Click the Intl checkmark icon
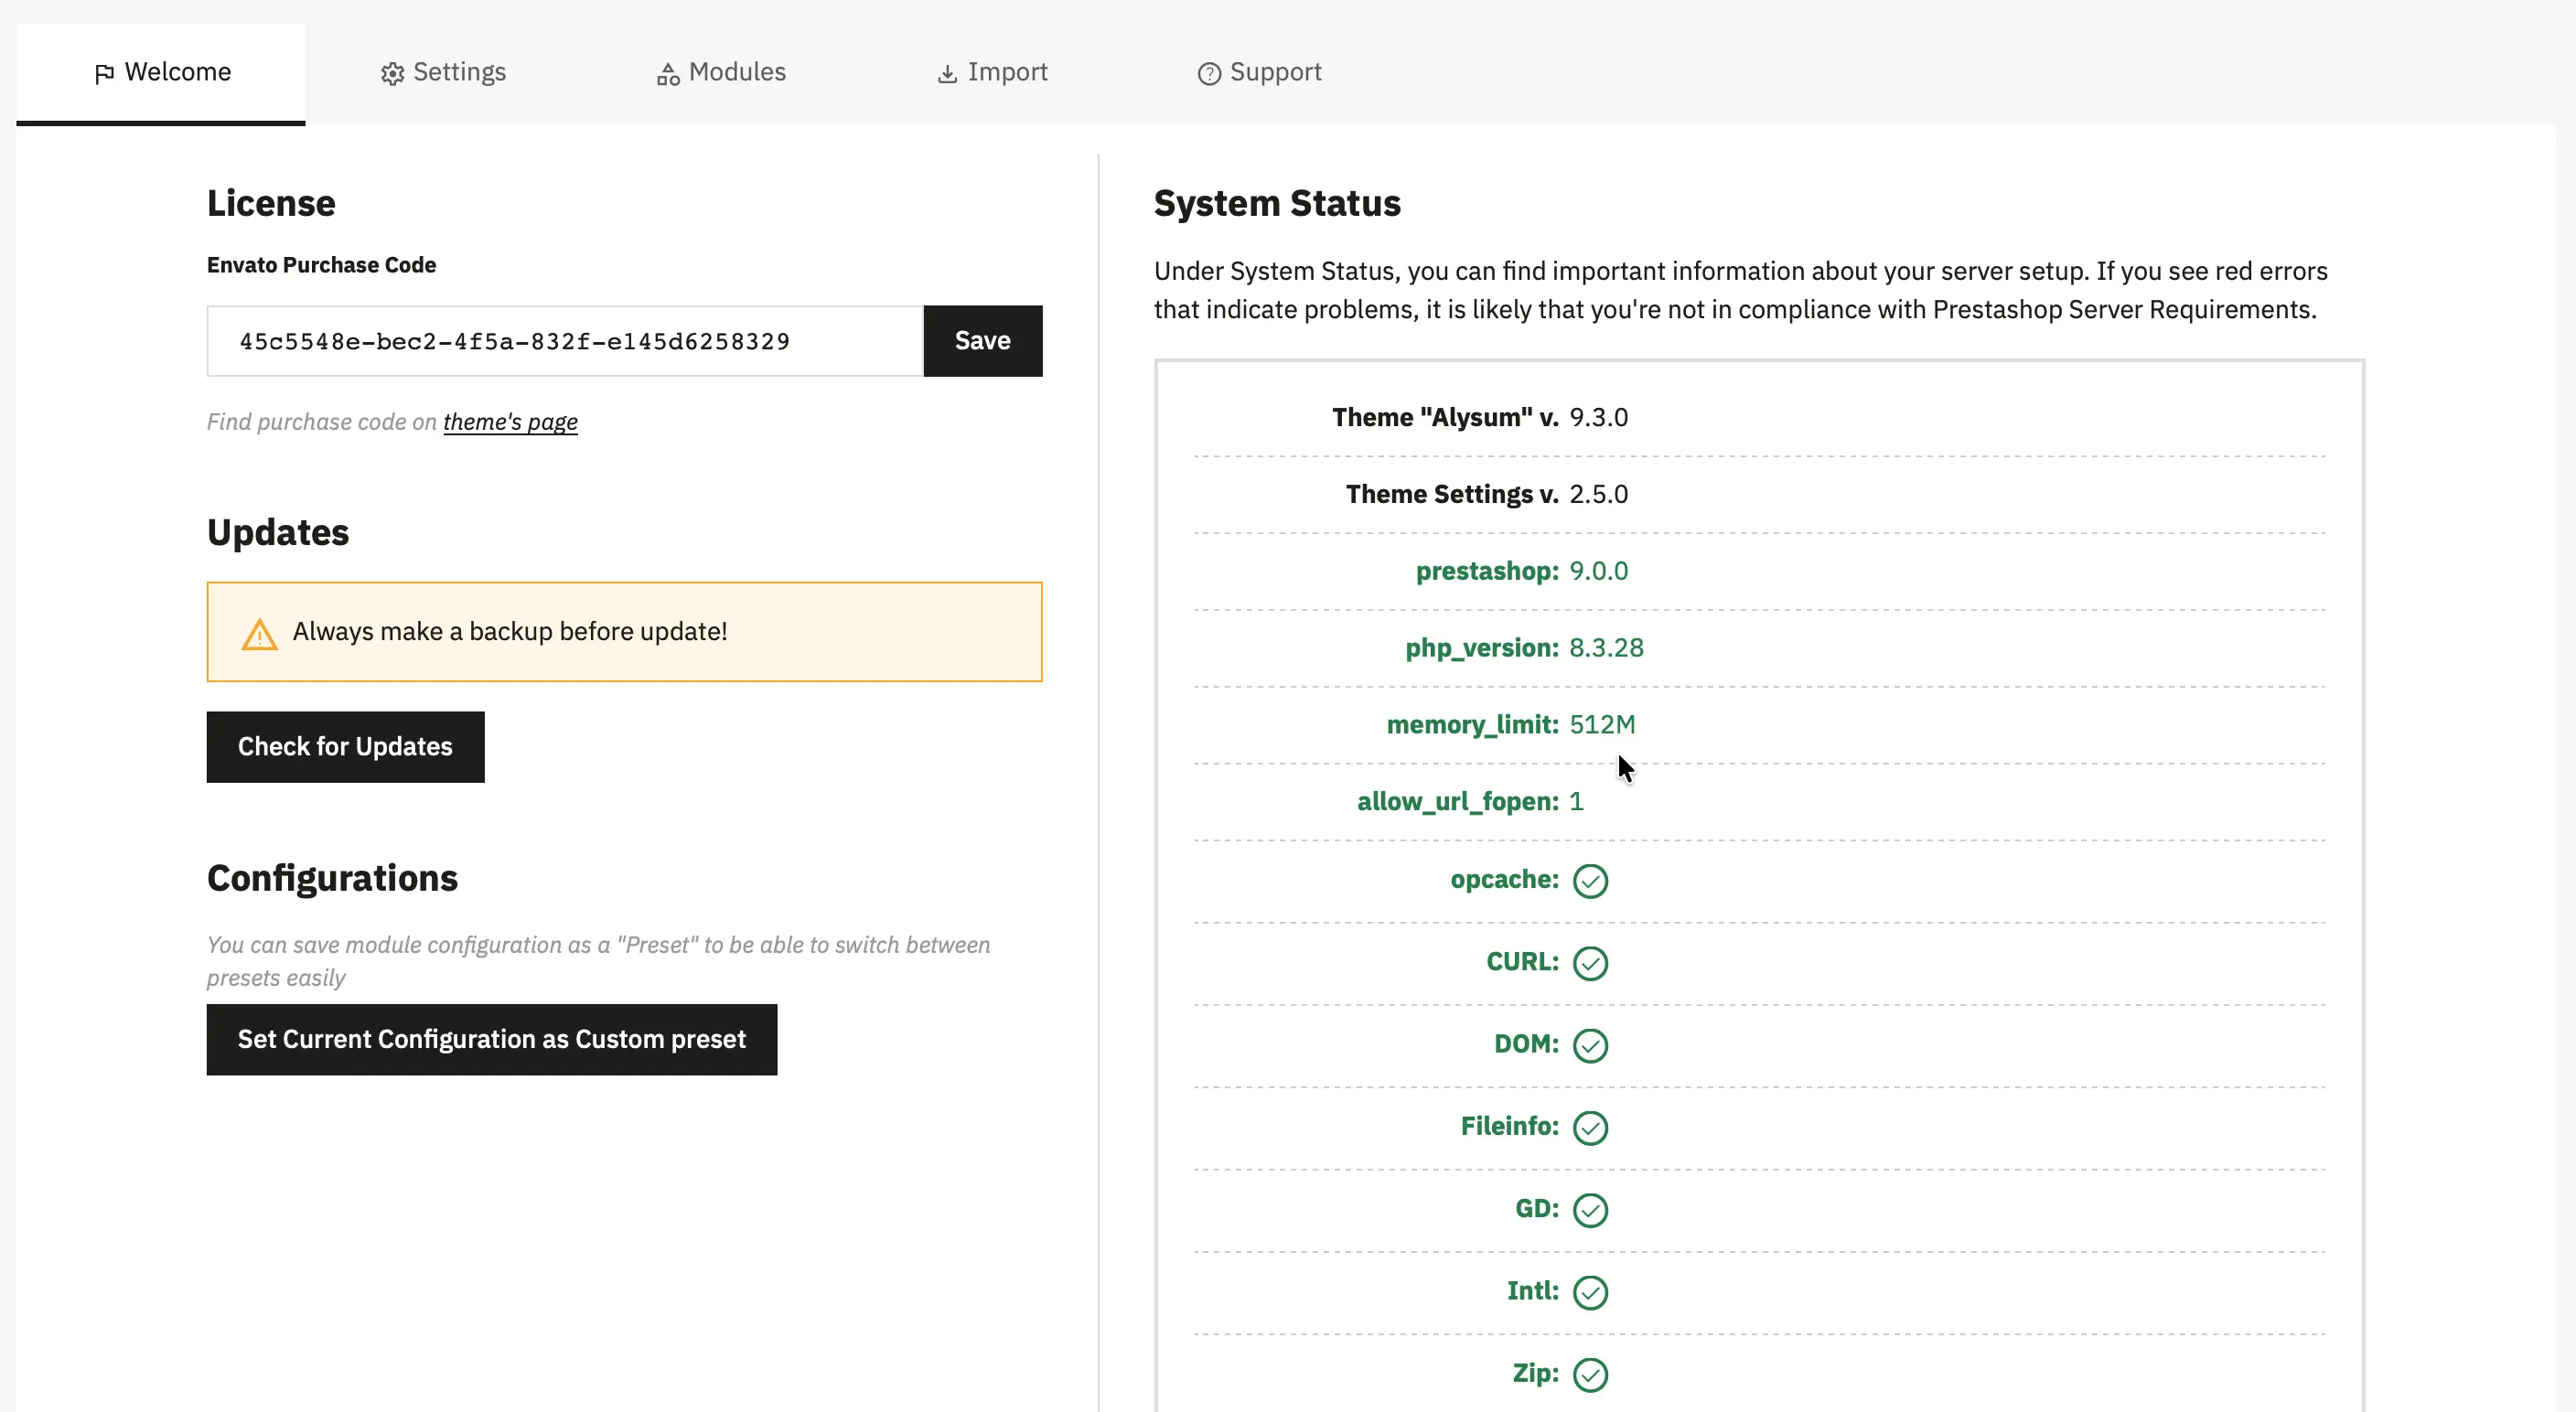 point(1590,1292)
